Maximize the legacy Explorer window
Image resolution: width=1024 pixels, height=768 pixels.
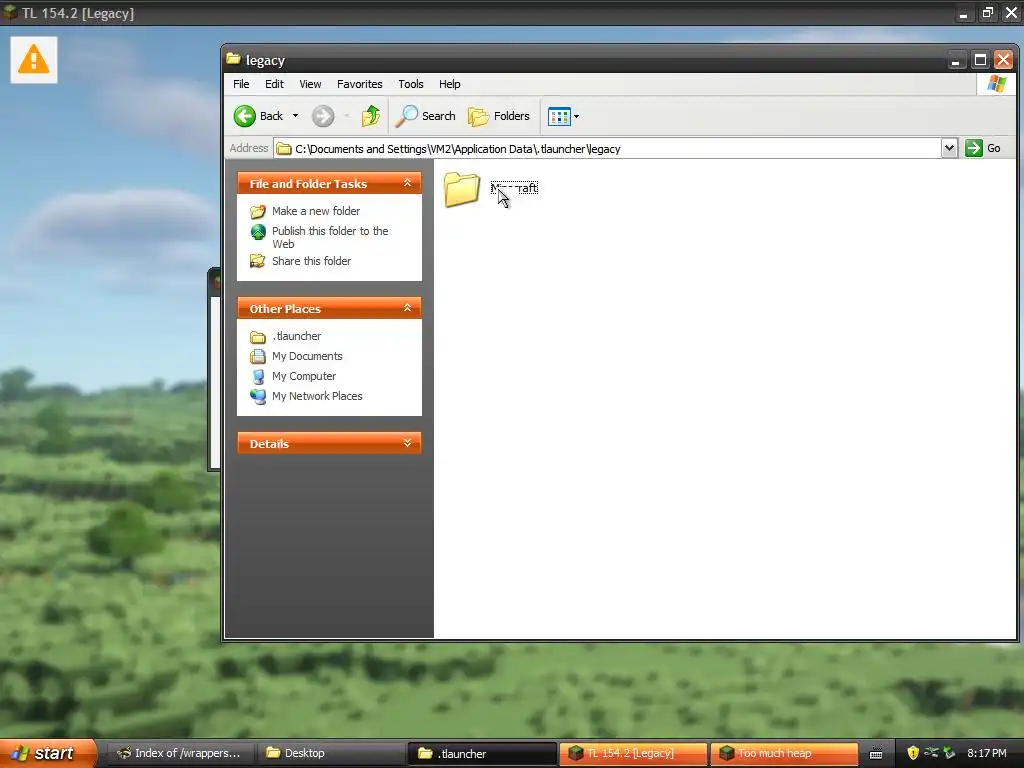click(x=980, y=60)
